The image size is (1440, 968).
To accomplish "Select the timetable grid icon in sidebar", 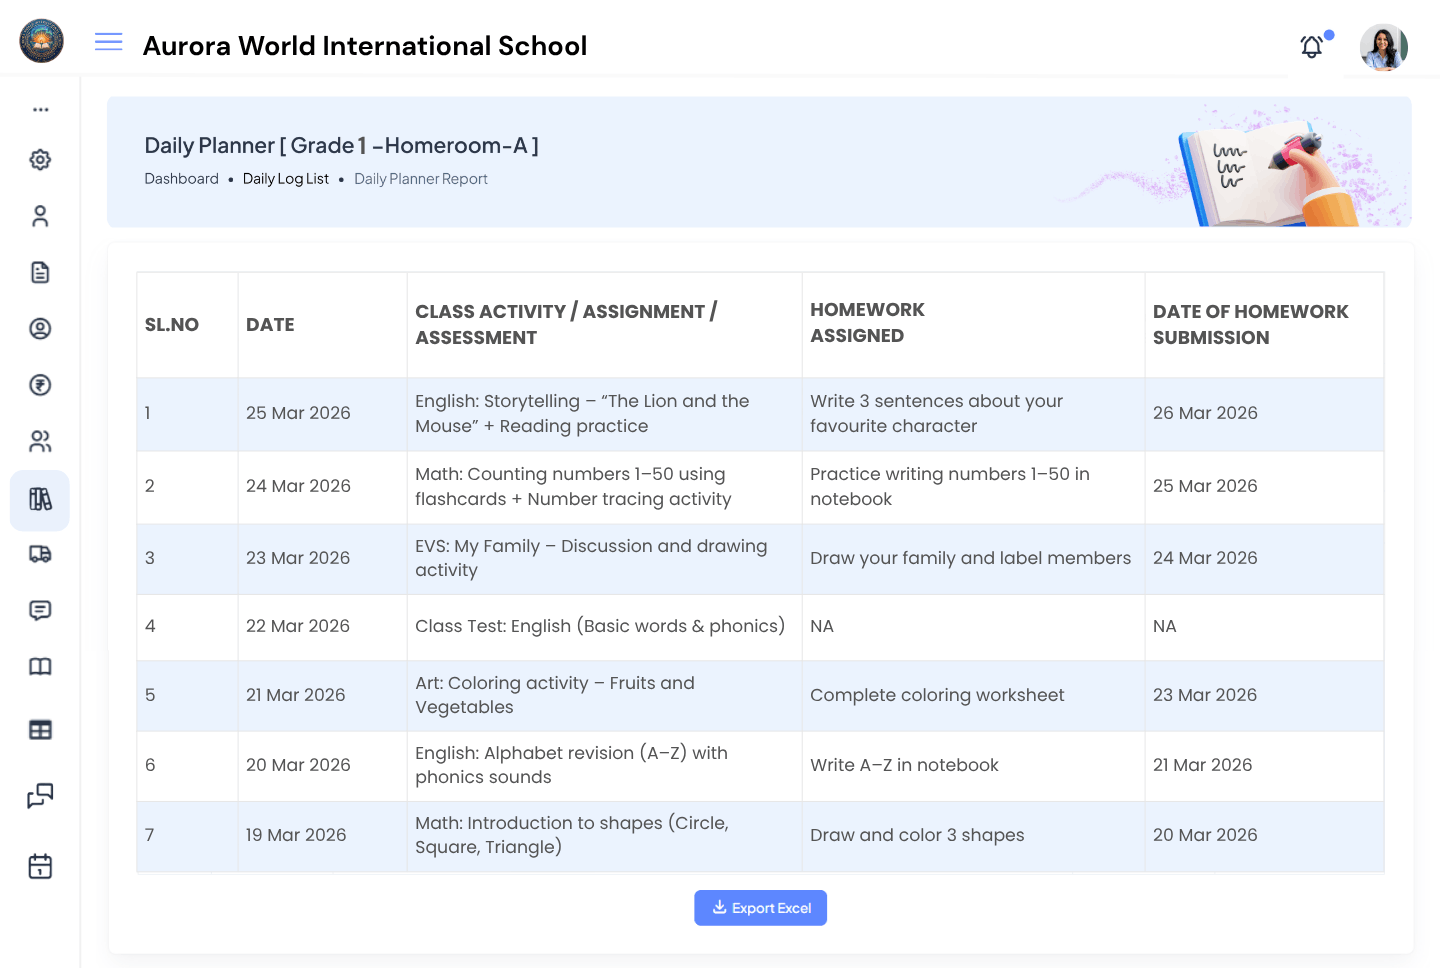I will click(x=40, y=729).
